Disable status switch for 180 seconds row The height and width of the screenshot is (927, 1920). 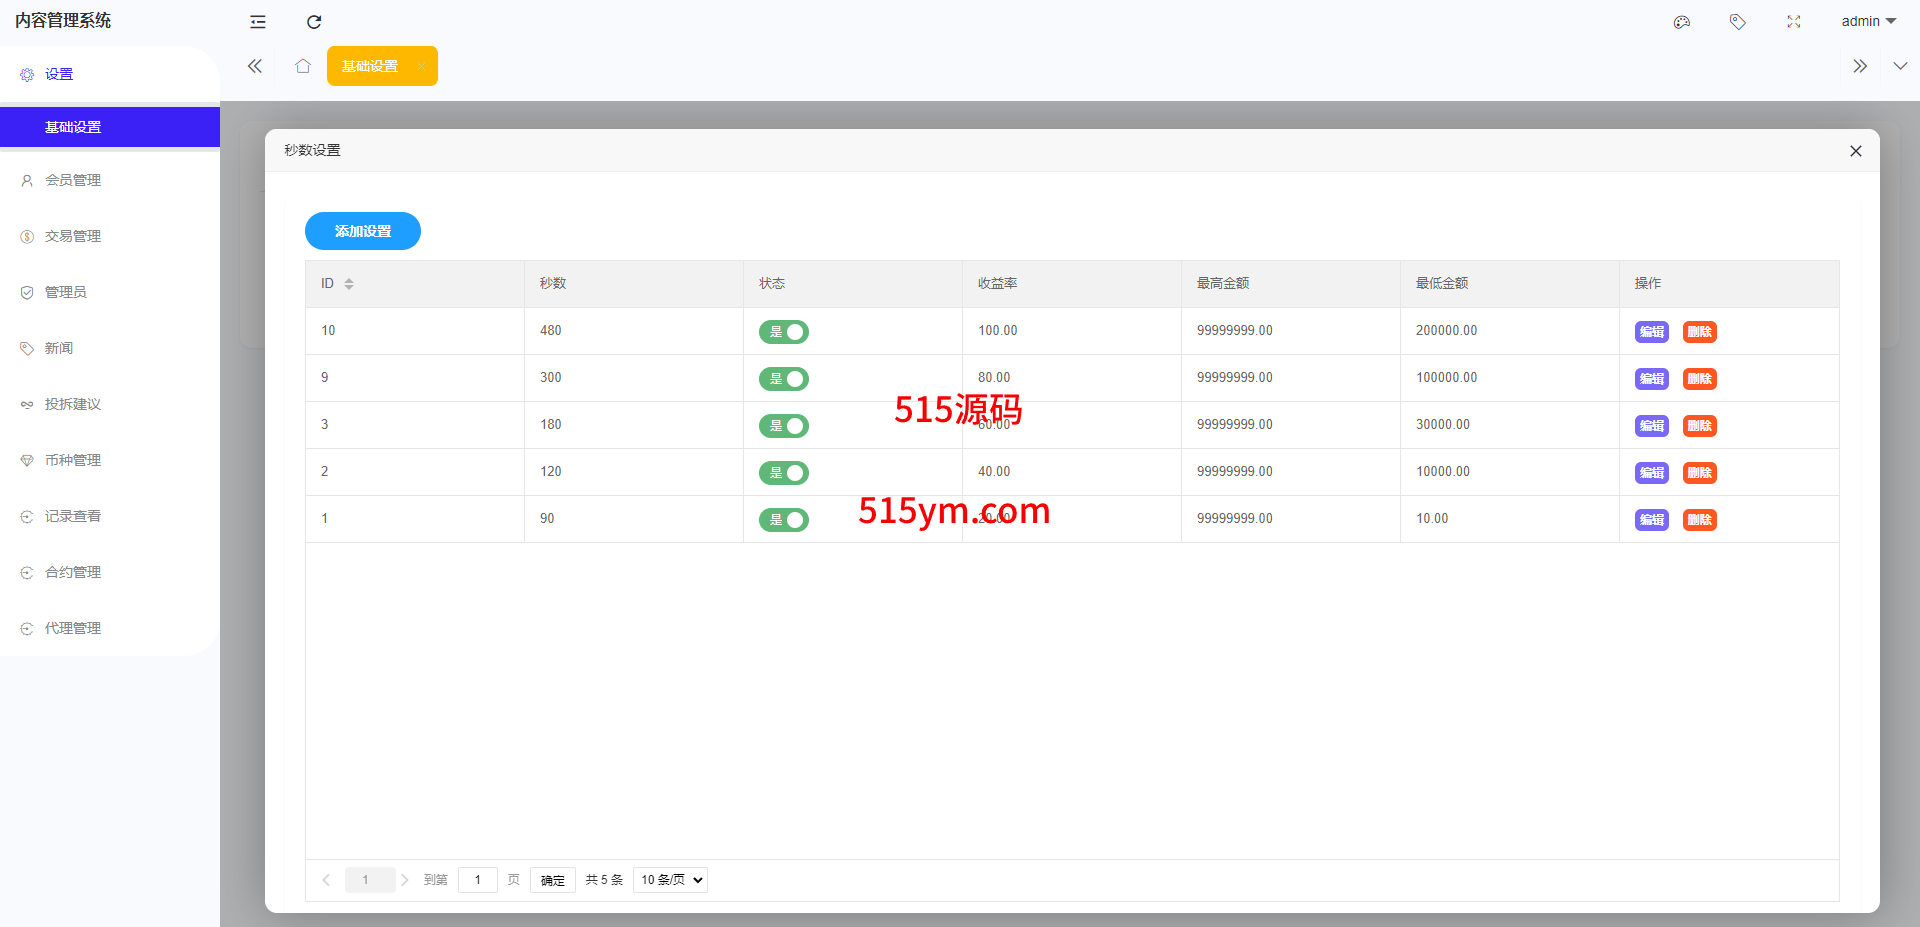point(784,426)
